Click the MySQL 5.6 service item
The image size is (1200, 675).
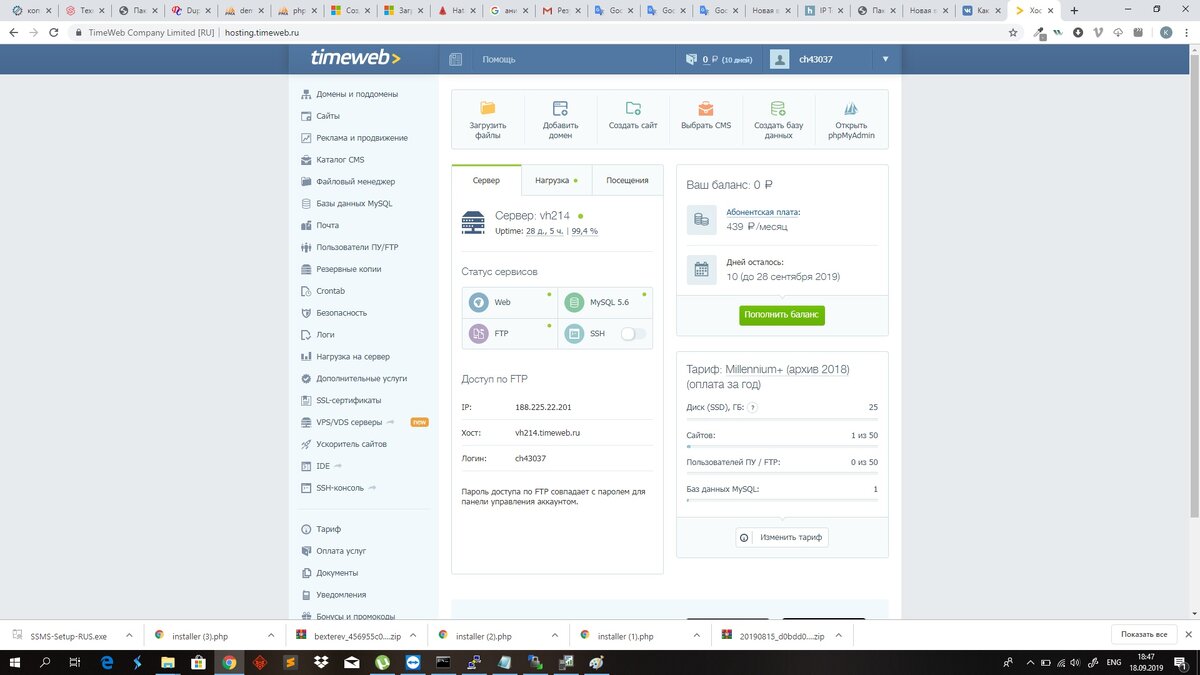click(605, 302)
